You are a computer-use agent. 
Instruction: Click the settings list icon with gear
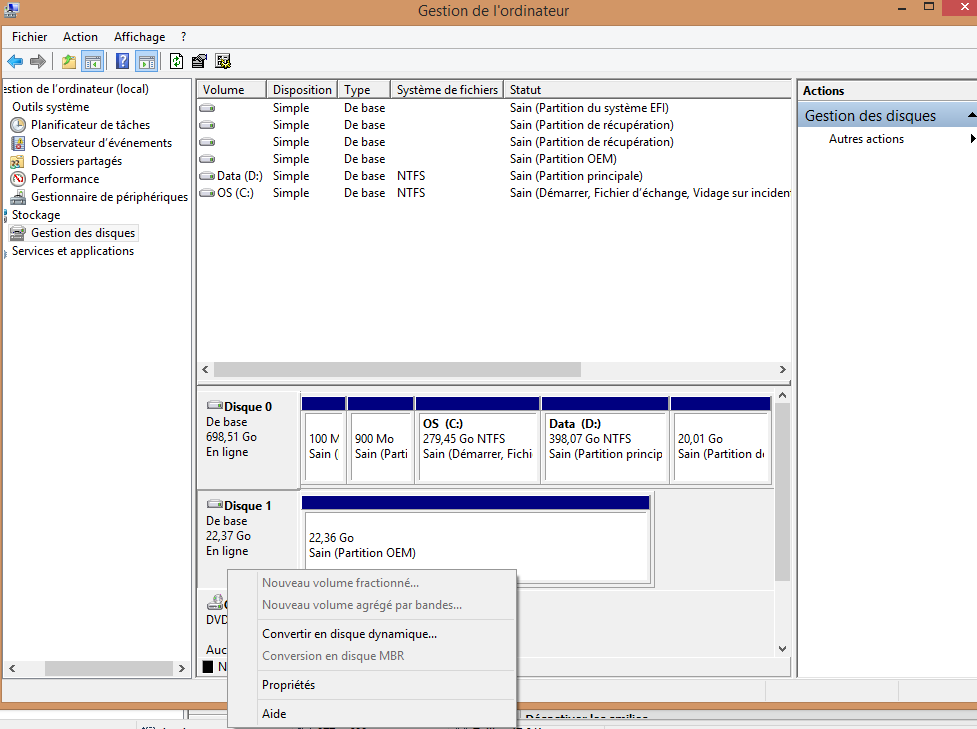(x=223, y=61)
